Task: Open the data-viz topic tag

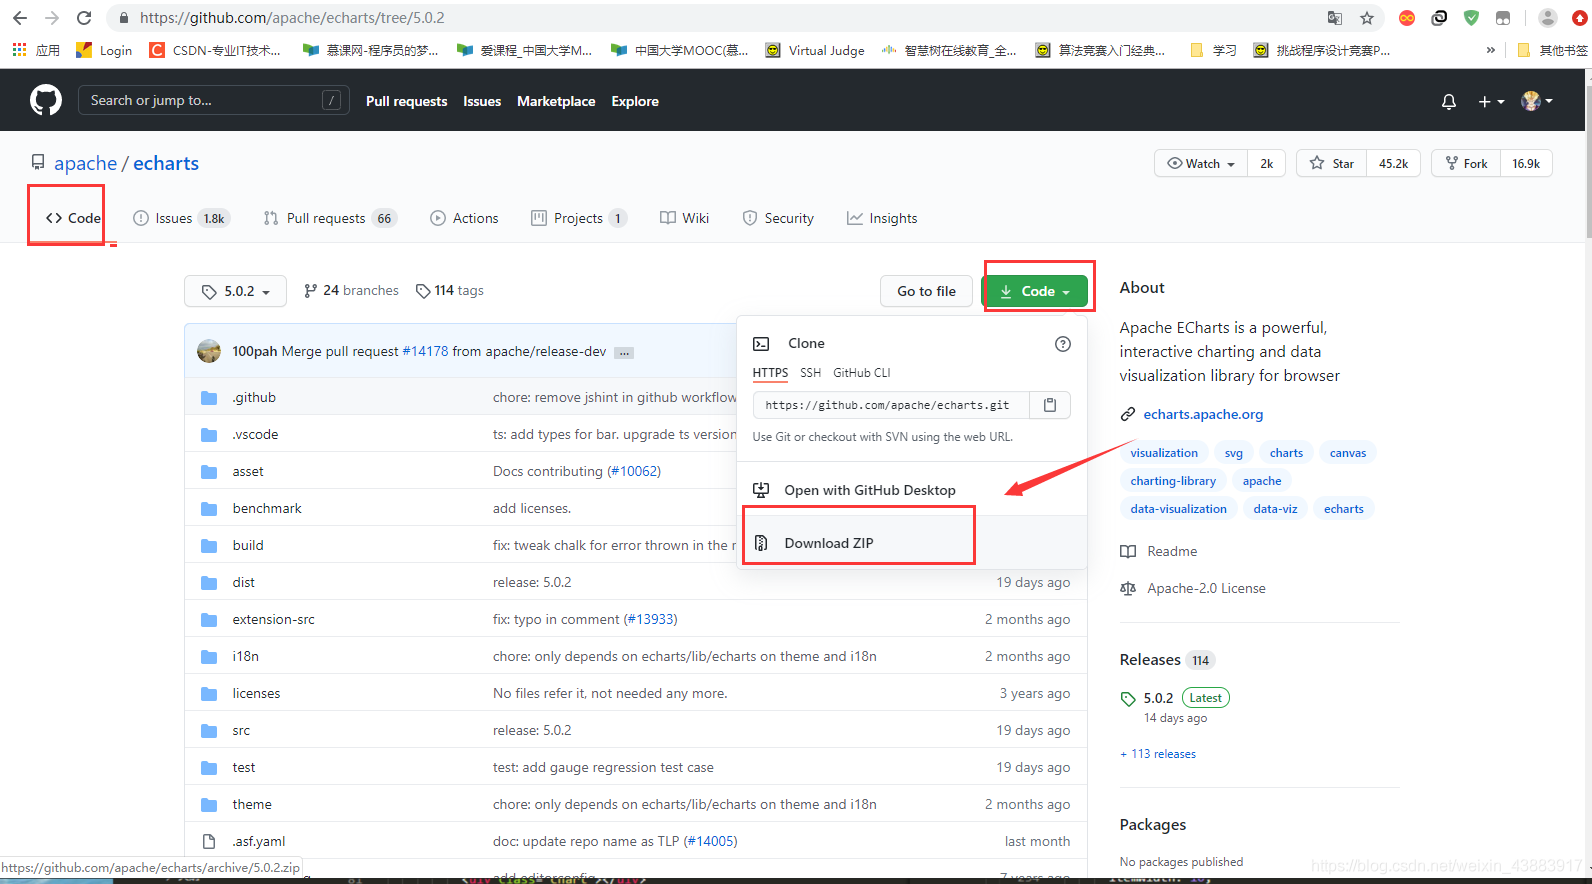Action: tap(1275, 509)
